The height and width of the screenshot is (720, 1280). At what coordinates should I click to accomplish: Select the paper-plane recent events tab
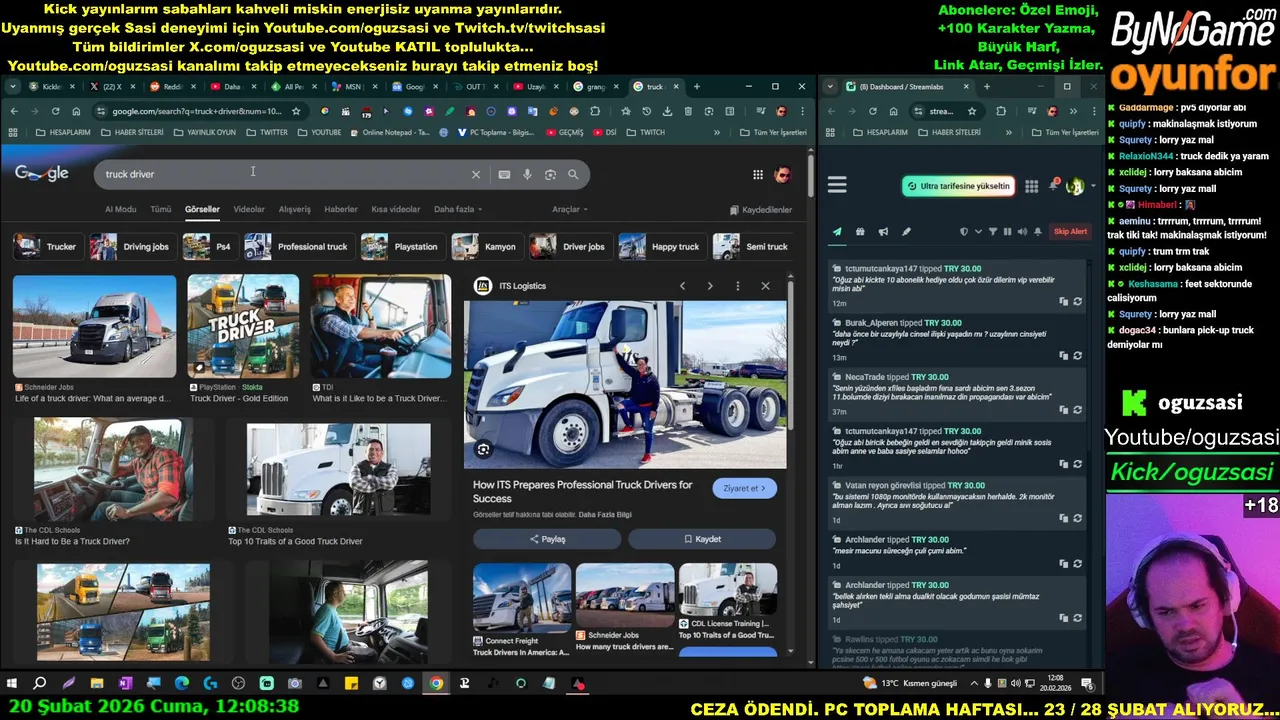pos(837,232)
